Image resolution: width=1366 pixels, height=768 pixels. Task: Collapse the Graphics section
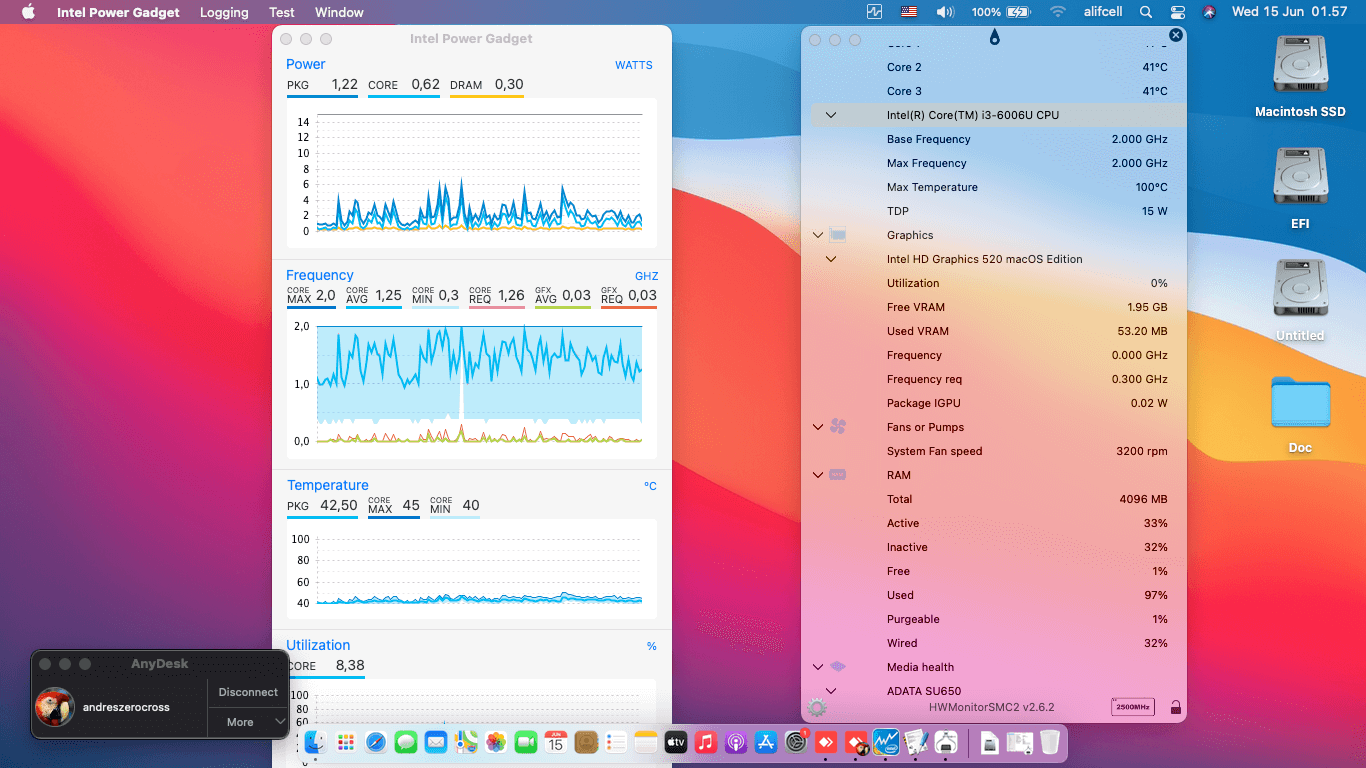(817, 235)
